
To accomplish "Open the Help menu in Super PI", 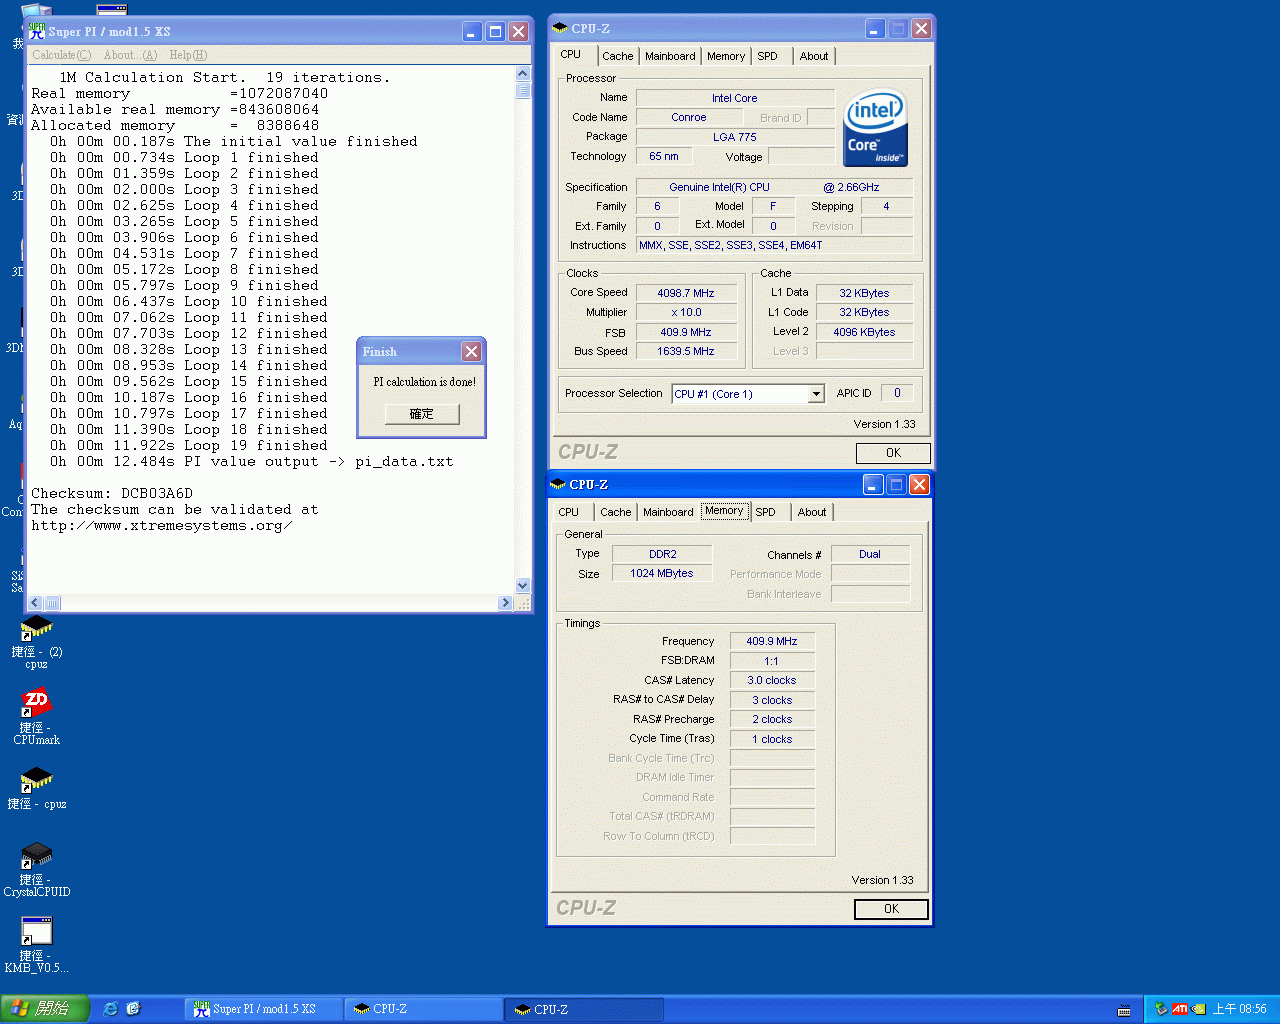I will (x=188, y=55).
